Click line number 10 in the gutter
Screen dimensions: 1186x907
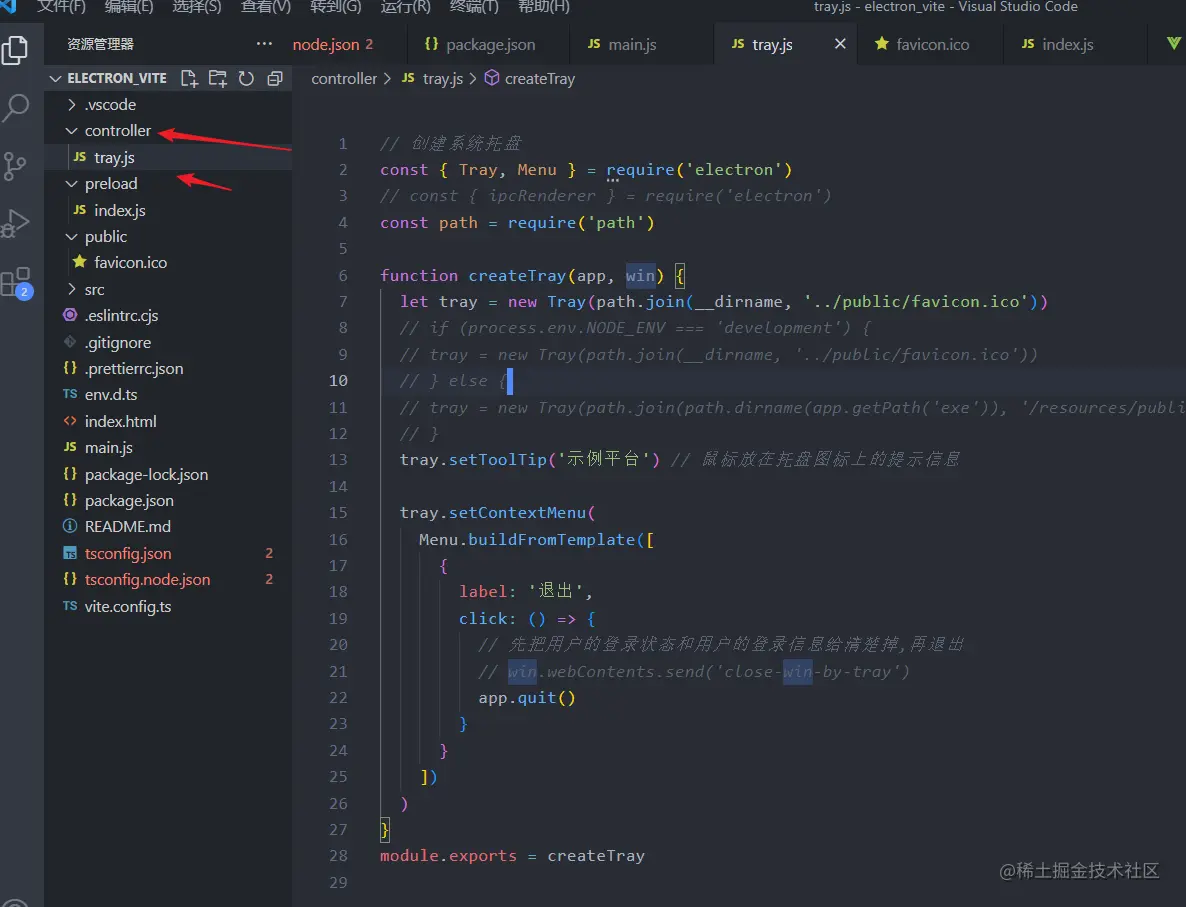click(x=338, y=381)
